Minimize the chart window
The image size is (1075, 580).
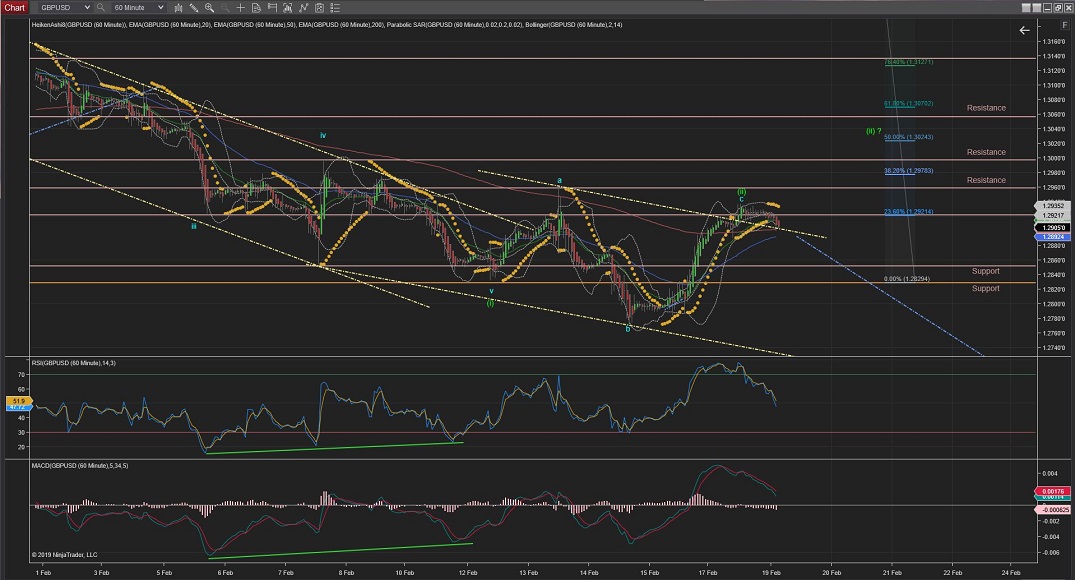point(1046,8)
